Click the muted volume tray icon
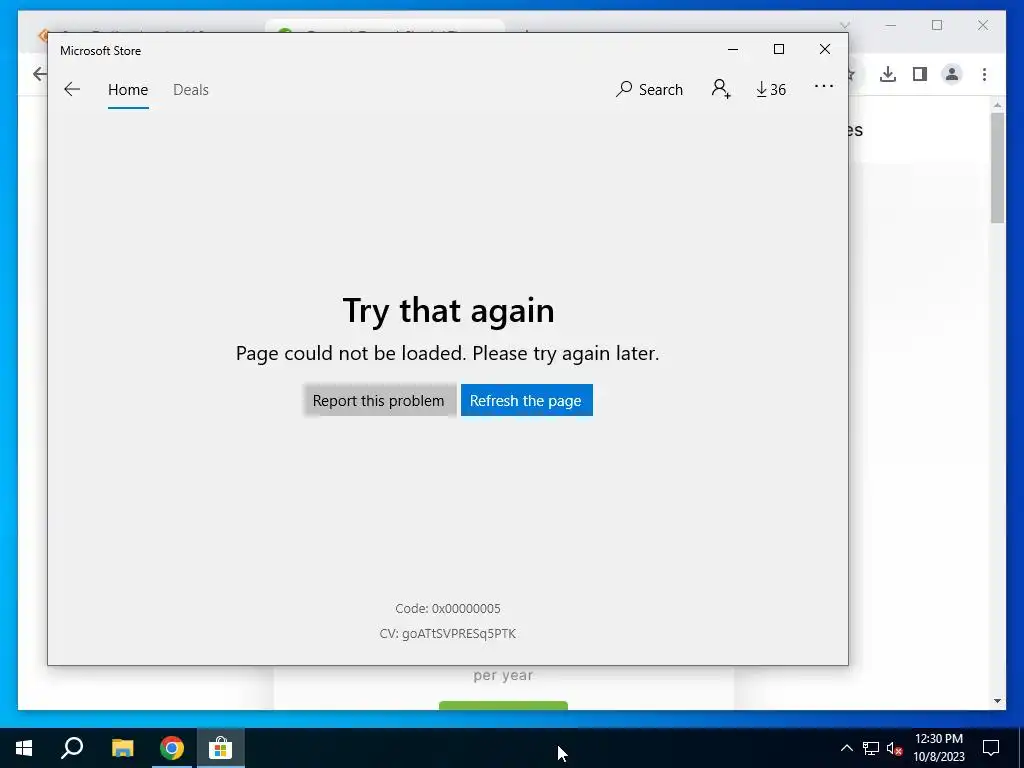Viewport: 1024px width, 768px height. (x=895, y=748)
